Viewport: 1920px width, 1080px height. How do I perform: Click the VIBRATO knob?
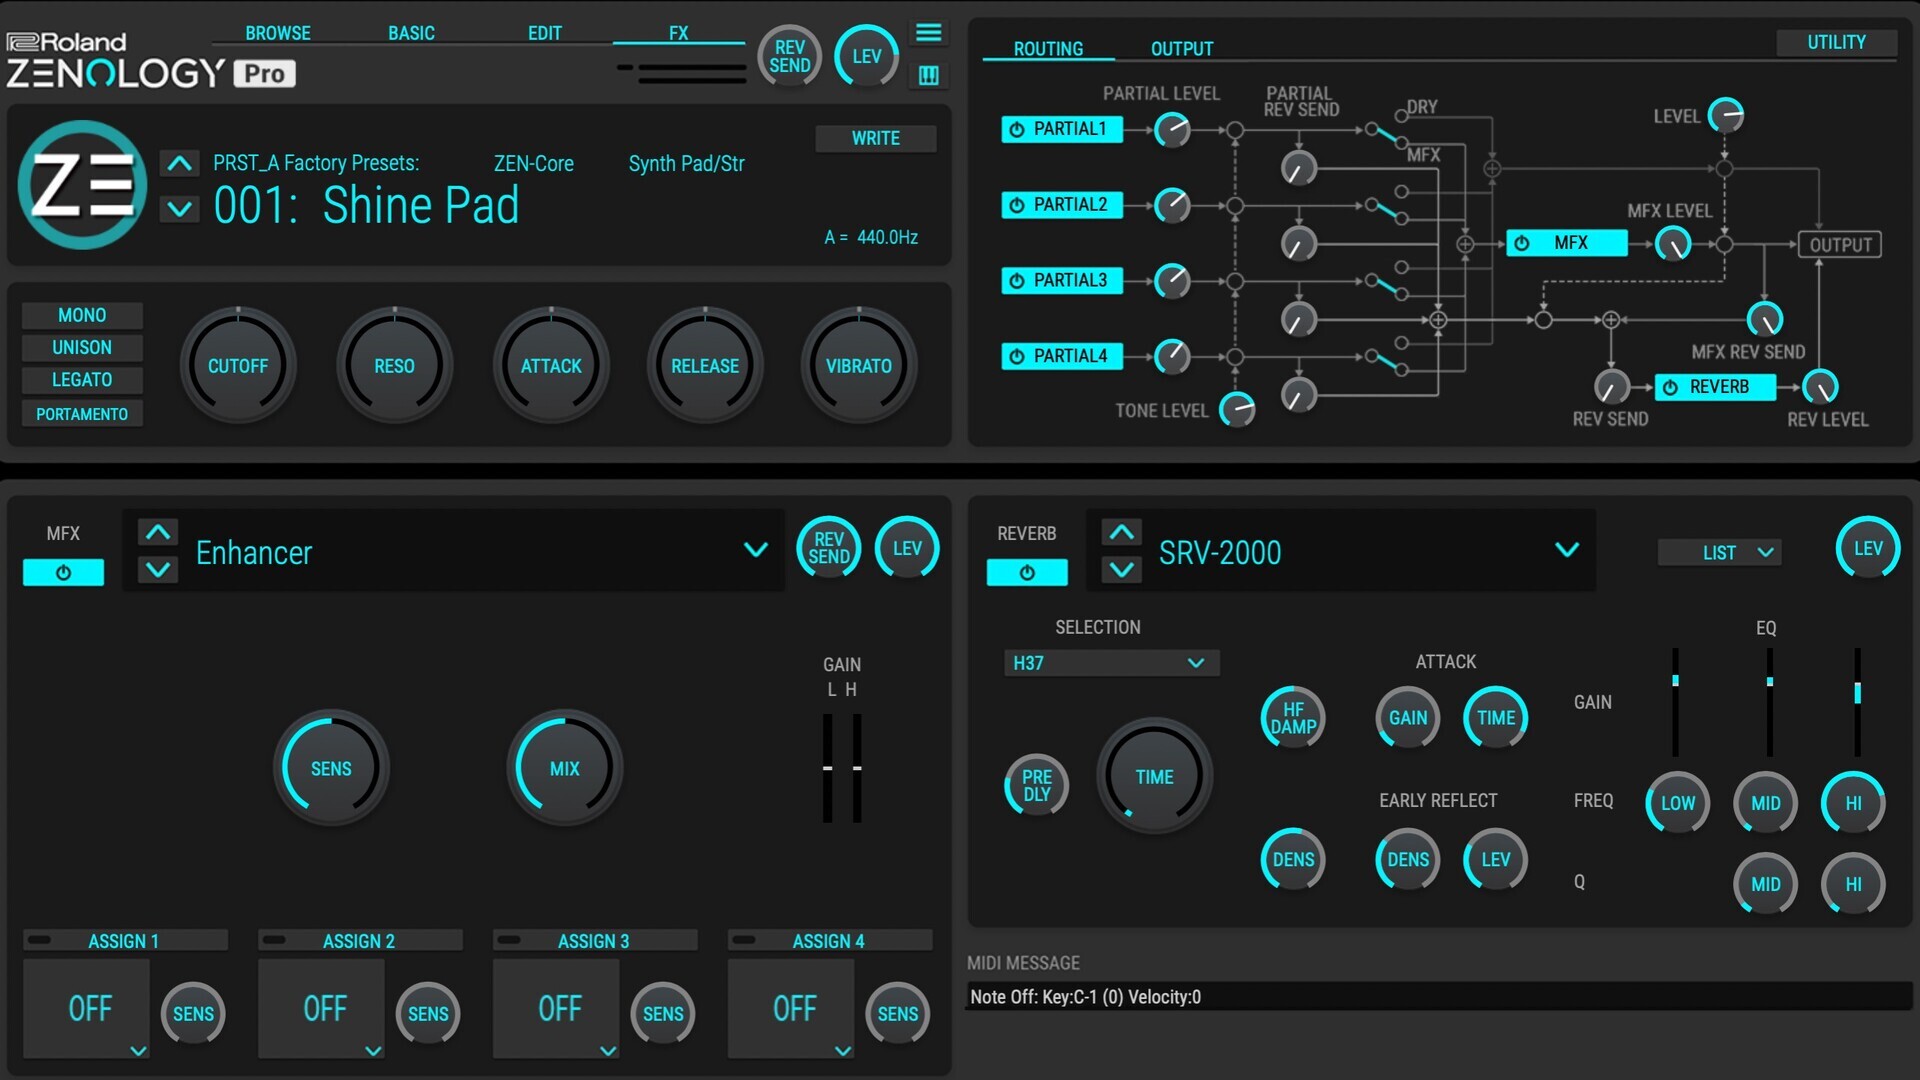[858, 366]
